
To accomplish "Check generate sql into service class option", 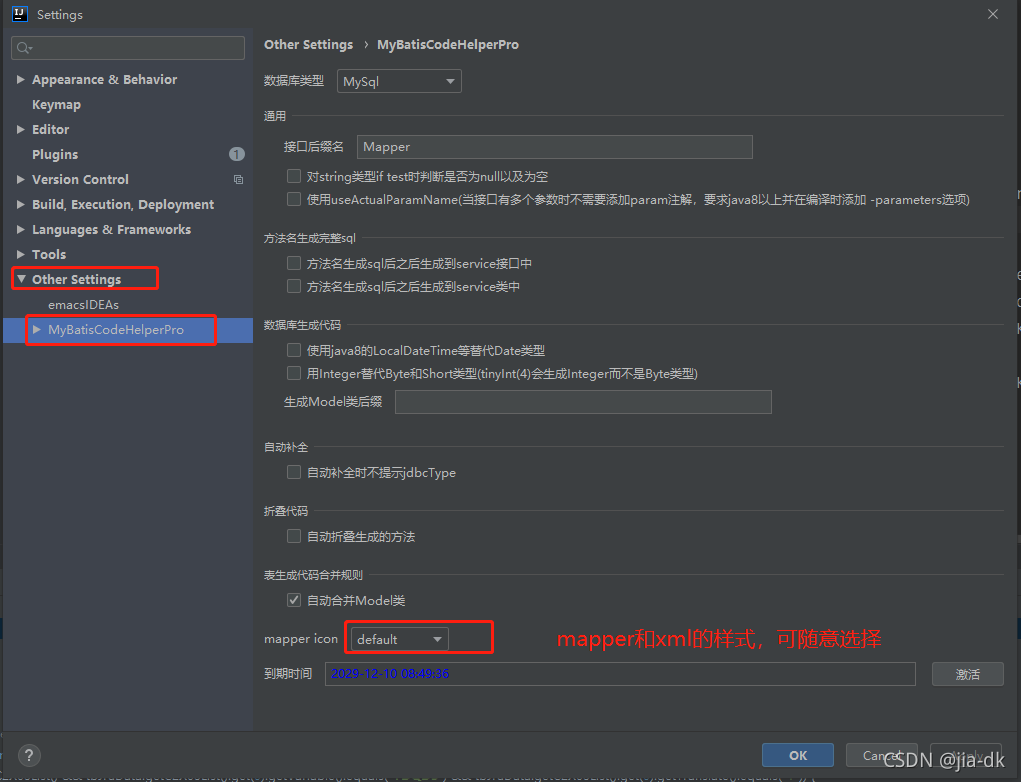I will (294, 286).
